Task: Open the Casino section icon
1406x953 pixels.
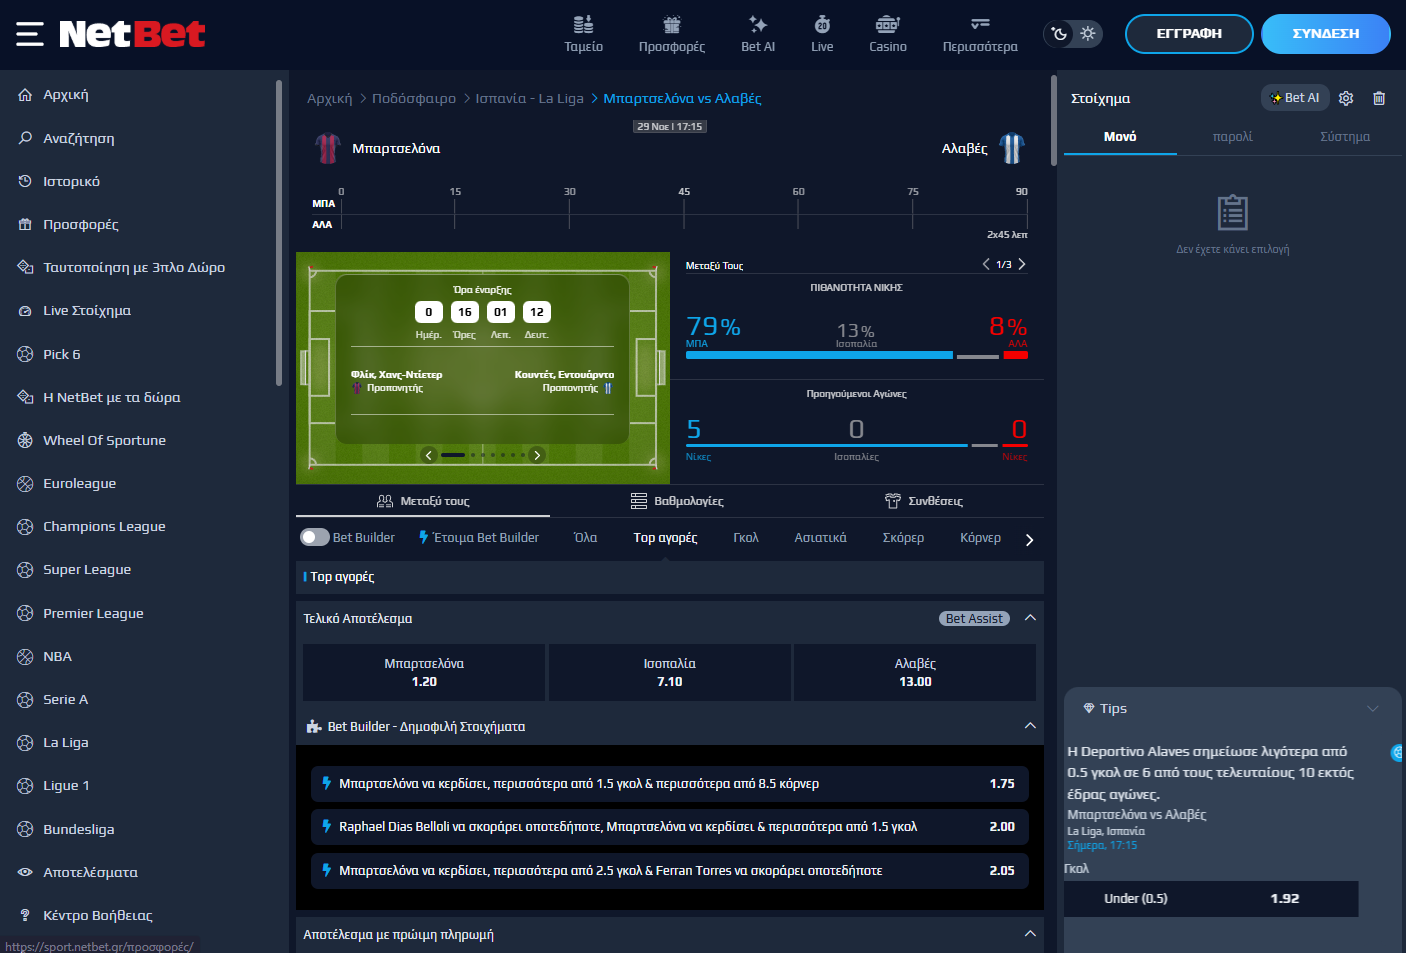Action: (887, 25)
